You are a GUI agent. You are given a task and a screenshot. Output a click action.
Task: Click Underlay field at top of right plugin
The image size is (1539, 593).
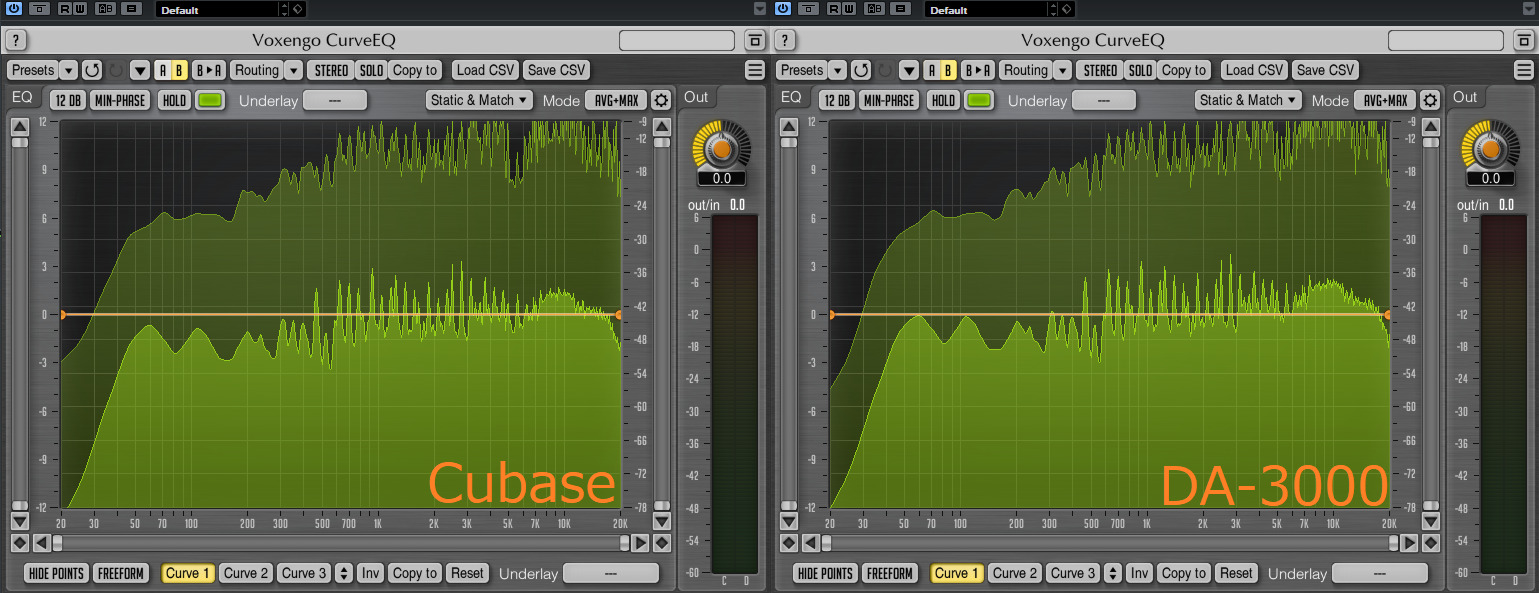click(1104, 100)
